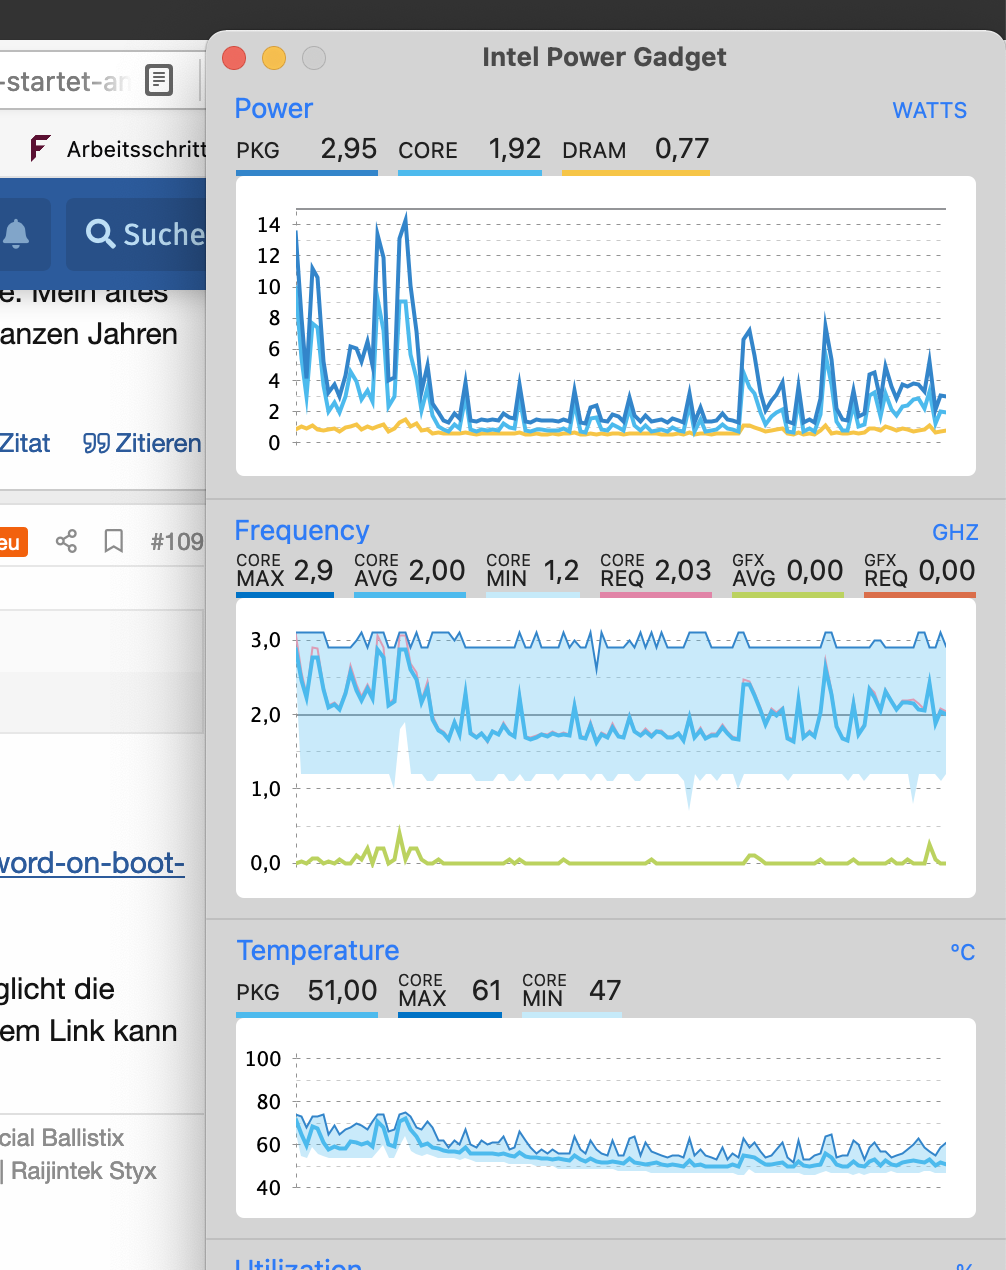Viewport: 1006px width, 1270px height.
Task: Open the Arbeitsschritt bookmark in the browser
Action: point(118,149)
